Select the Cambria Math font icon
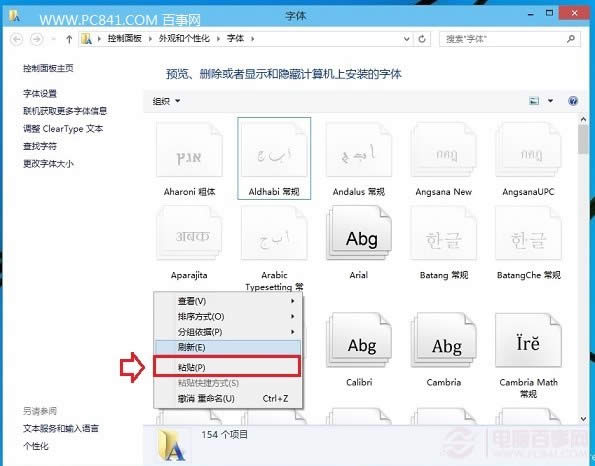This screenshot has width=595, height=466. (528, 340)
